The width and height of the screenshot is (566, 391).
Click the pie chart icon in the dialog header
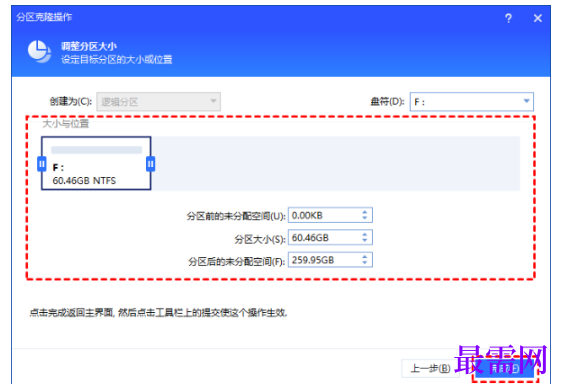pyautogui.click(x=39, y=51)
